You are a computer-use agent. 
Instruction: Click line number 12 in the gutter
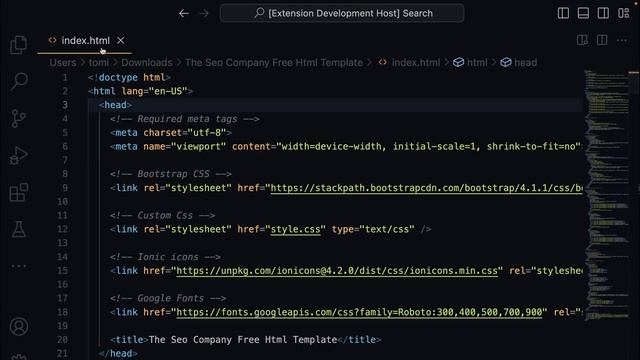pyautogui.click(x=62, y=229)
